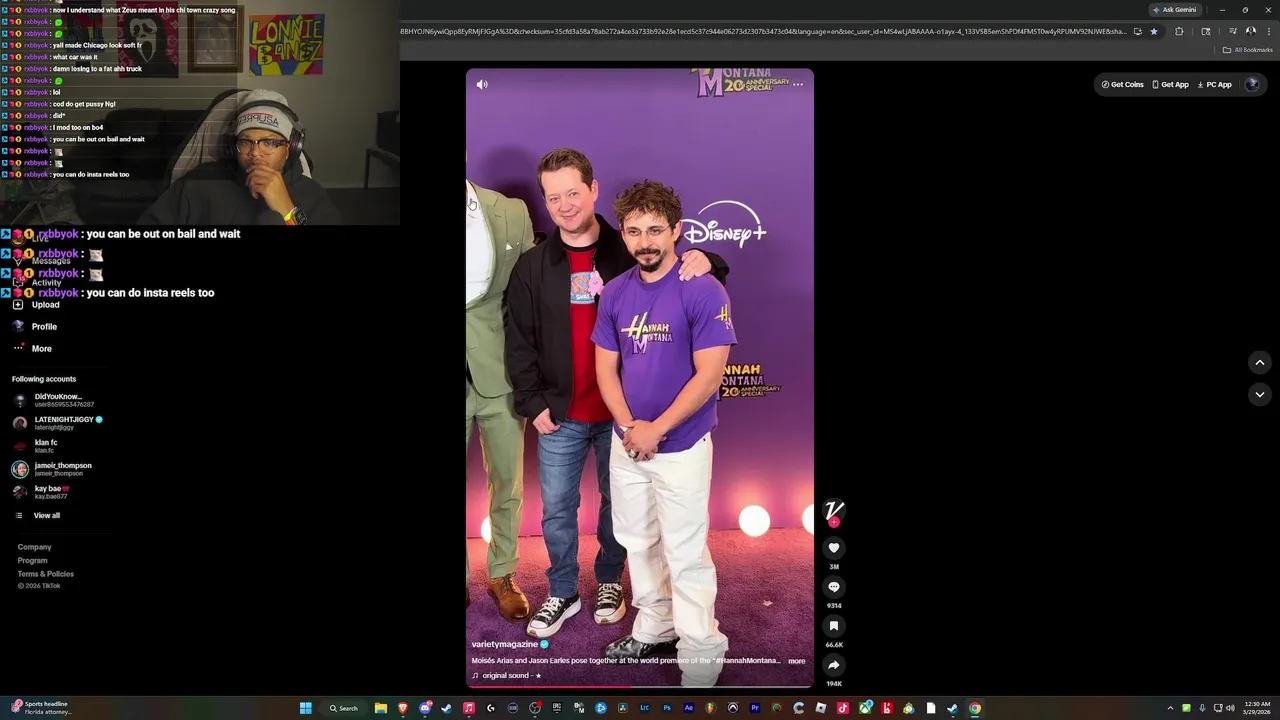The image size is (1280, 720).
Task: Click Ask Gemini button in Chrome
Action: coord(1175,10)
